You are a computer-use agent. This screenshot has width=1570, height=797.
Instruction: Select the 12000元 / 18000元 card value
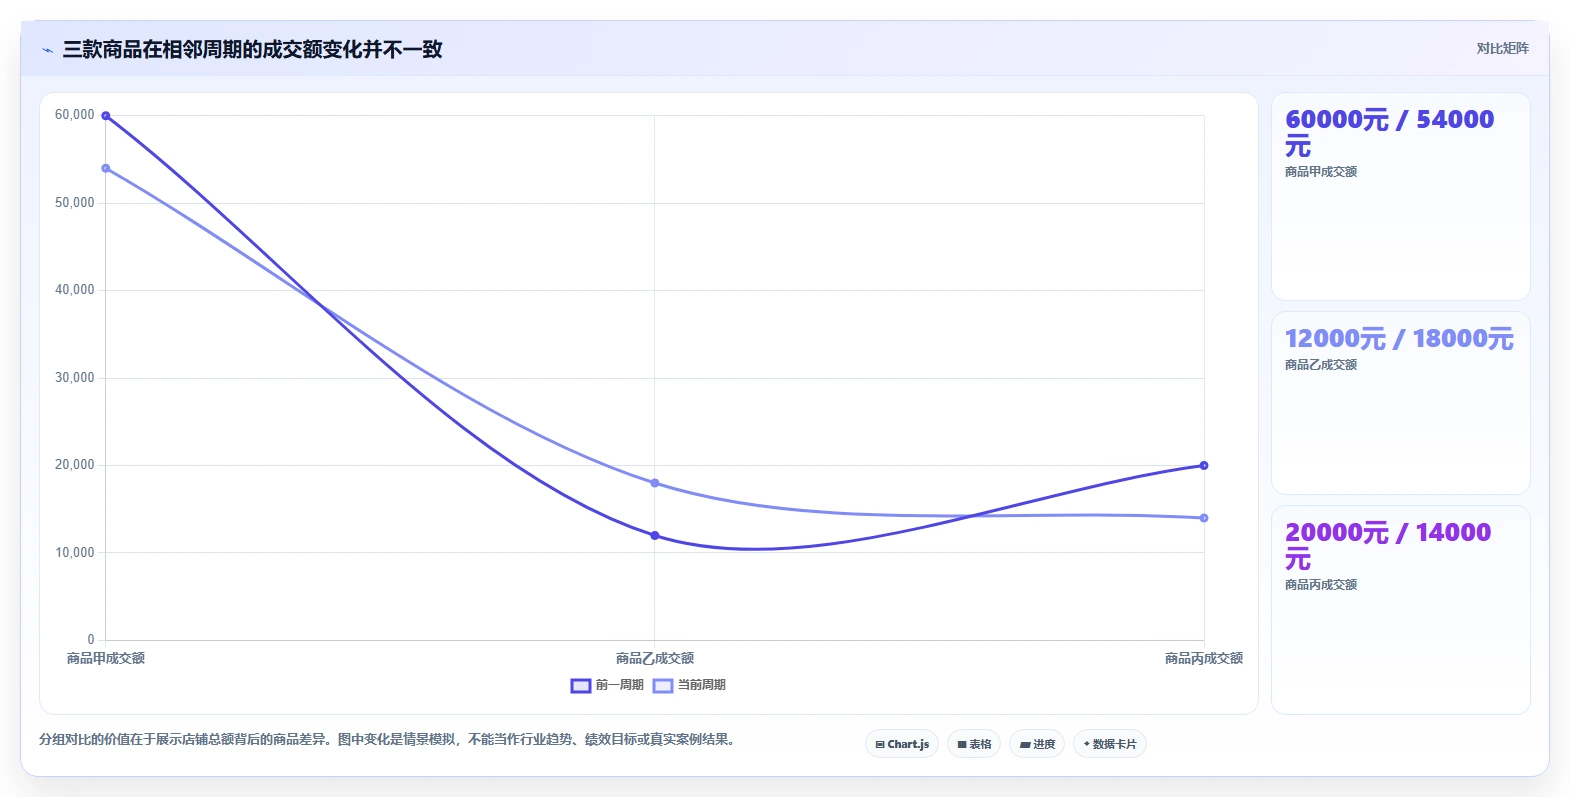tap(1399, 339)
